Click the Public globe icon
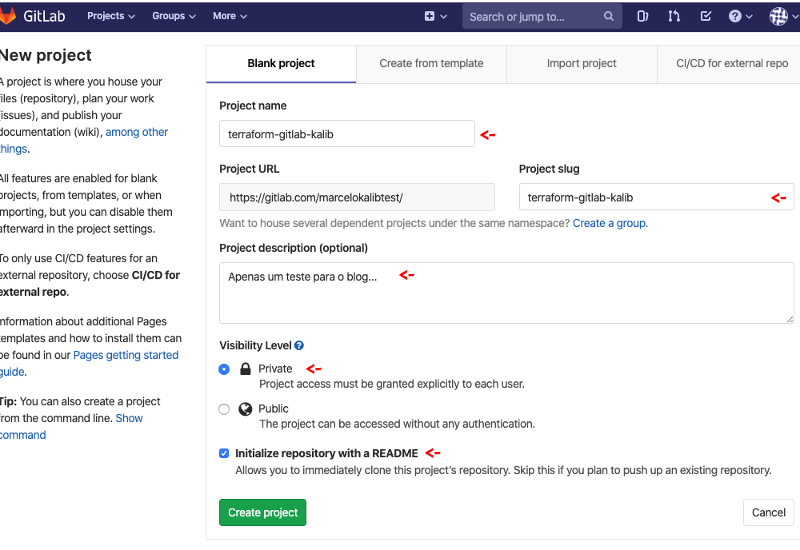The image size is (800, 550). [x=245, y=409]
